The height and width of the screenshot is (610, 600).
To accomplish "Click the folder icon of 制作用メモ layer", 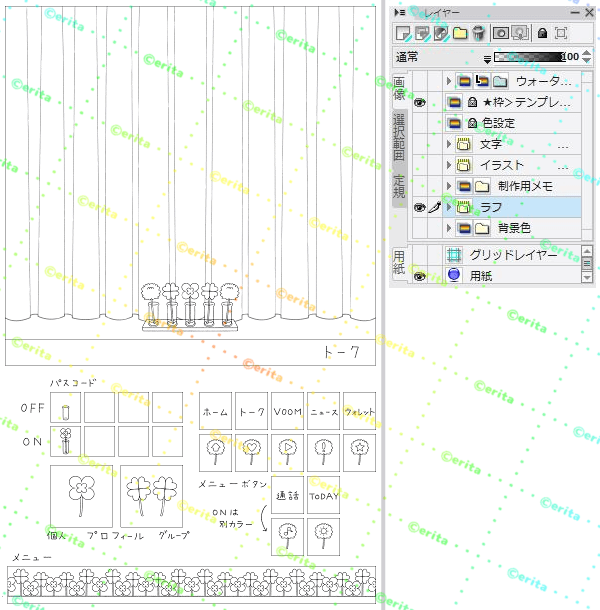I will (482, 186).
